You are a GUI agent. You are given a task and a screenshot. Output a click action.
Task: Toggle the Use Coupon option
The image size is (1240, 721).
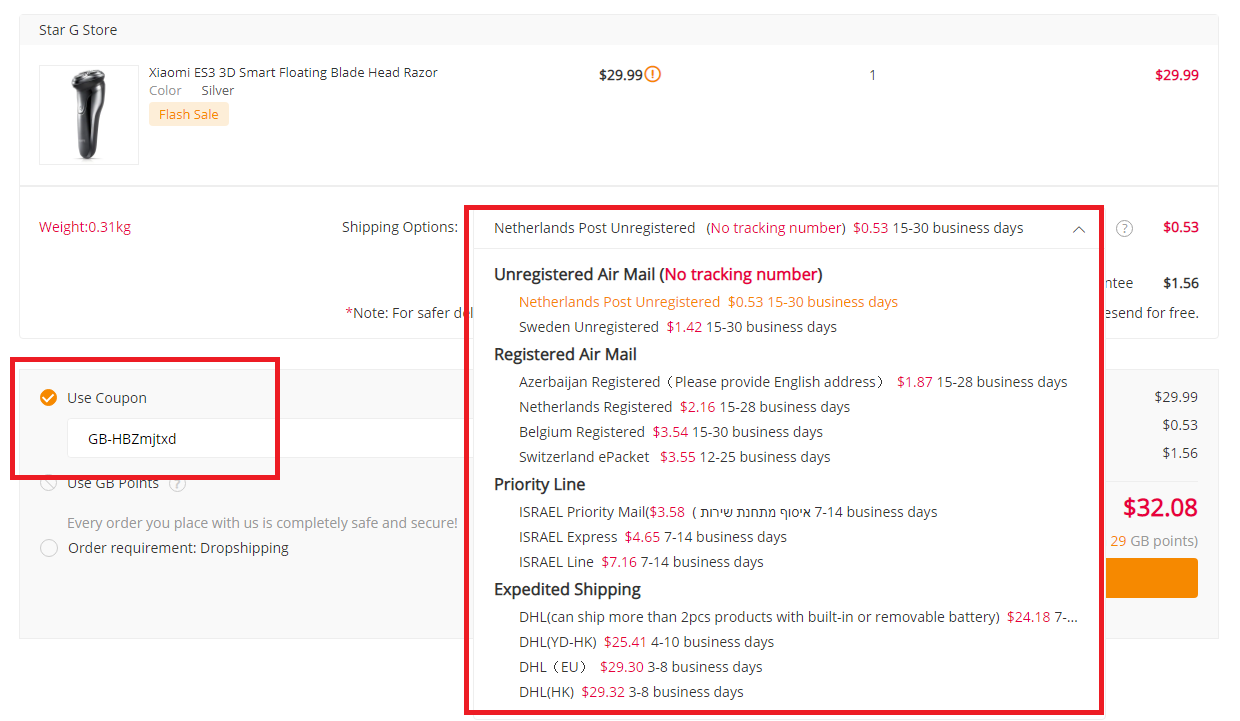[x=48, y=398]
